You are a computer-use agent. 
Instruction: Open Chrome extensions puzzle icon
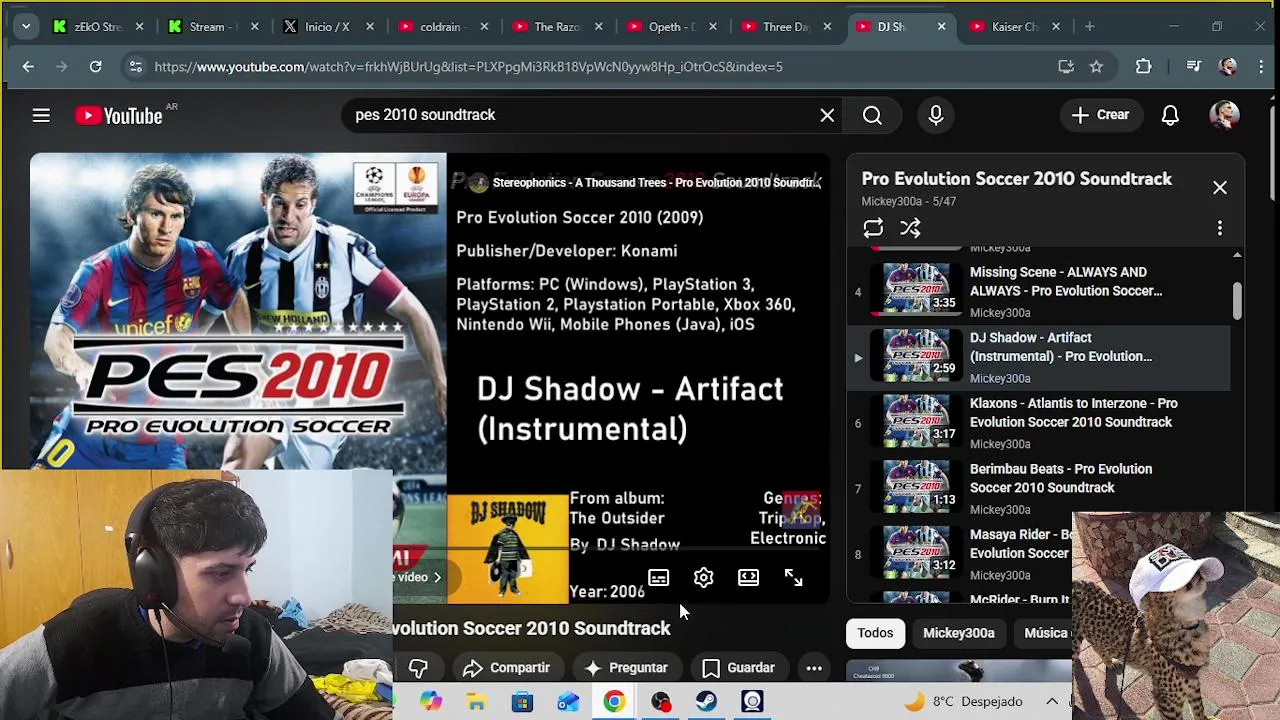coord(1143,67)
